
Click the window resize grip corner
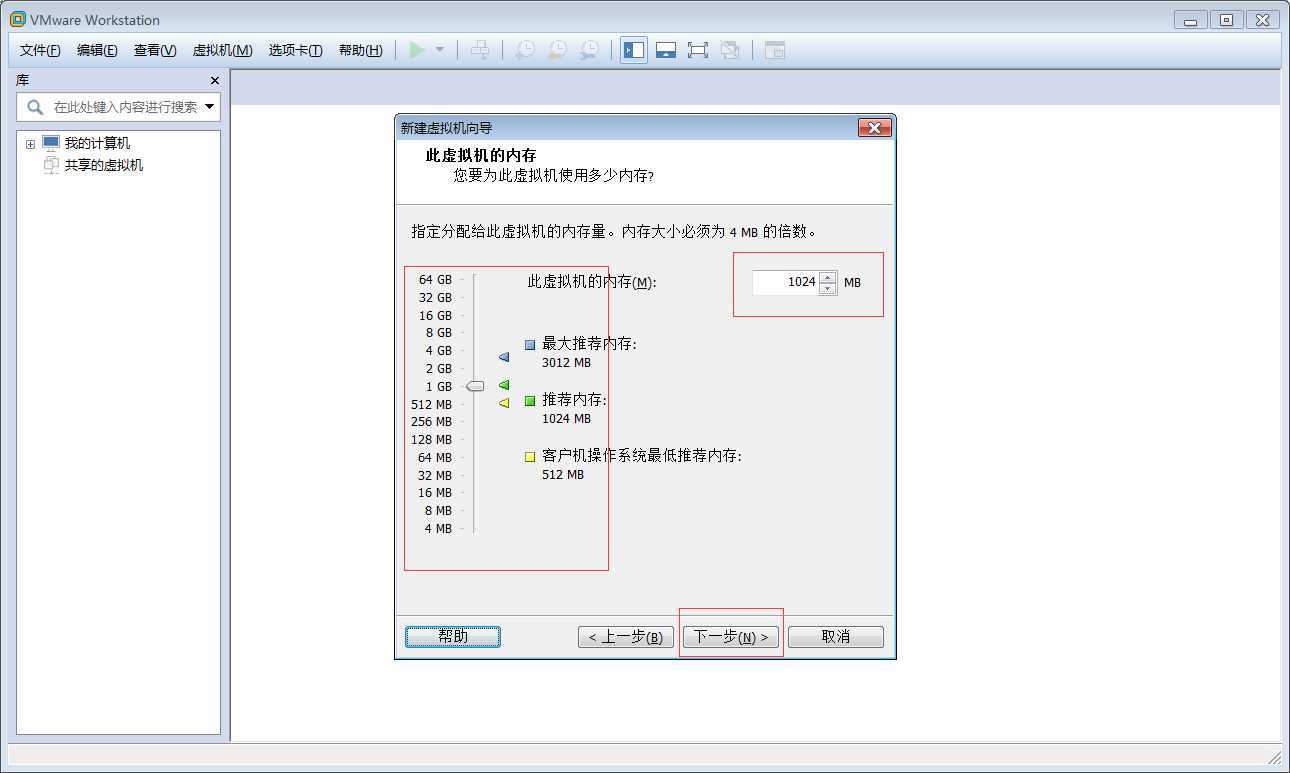pyautogui.click(x=1274, y=757)
